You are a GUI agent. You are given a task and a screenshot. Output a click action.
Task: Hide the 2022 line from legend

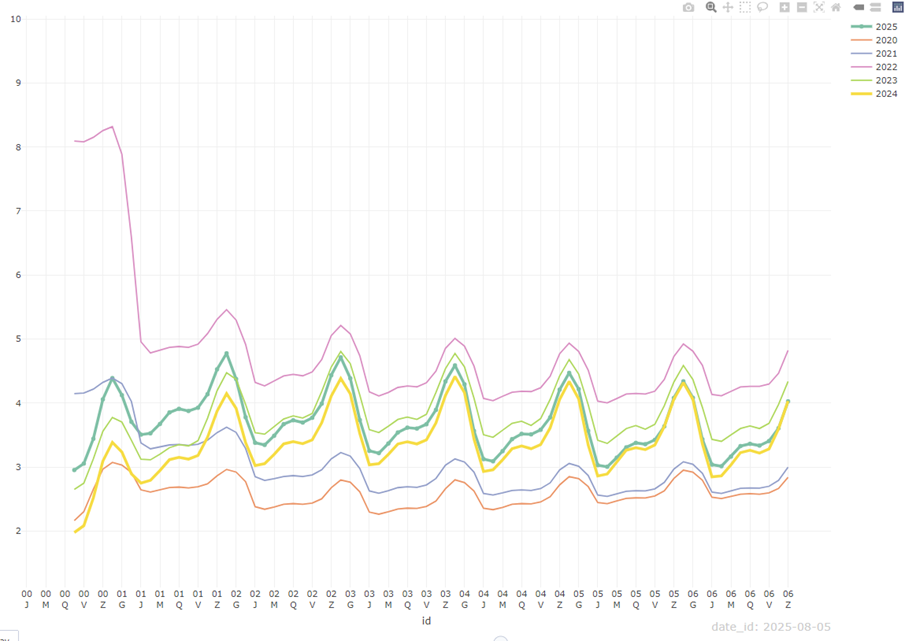886,67
